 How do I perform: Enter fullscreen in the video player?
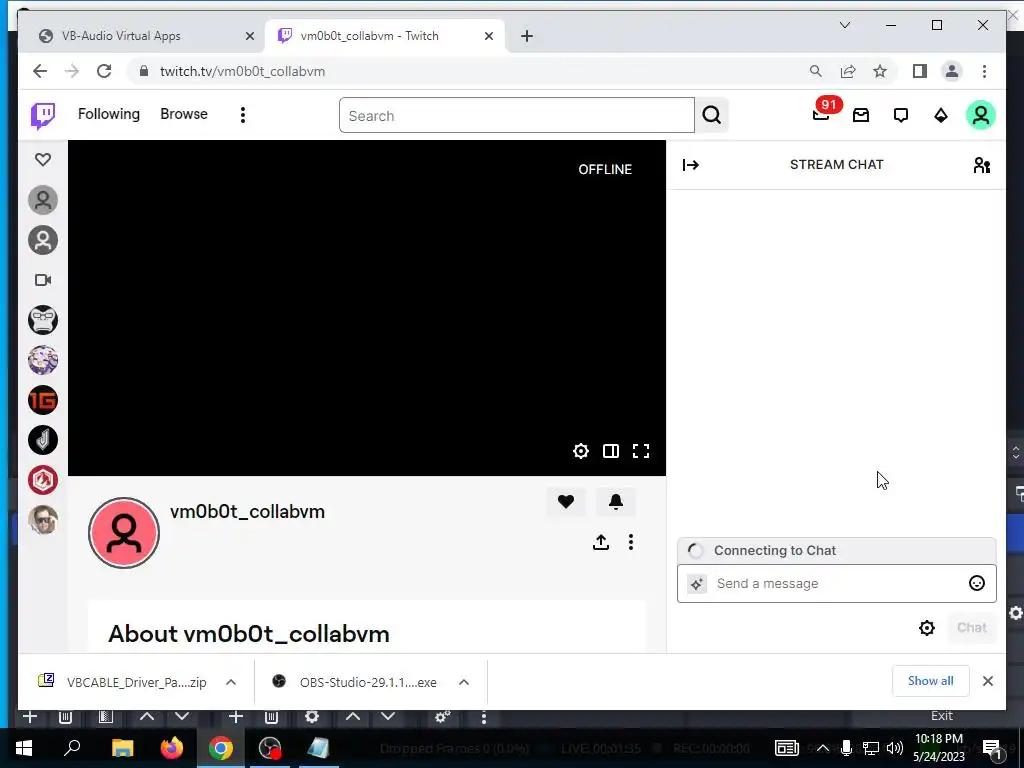tap(641, 451)
